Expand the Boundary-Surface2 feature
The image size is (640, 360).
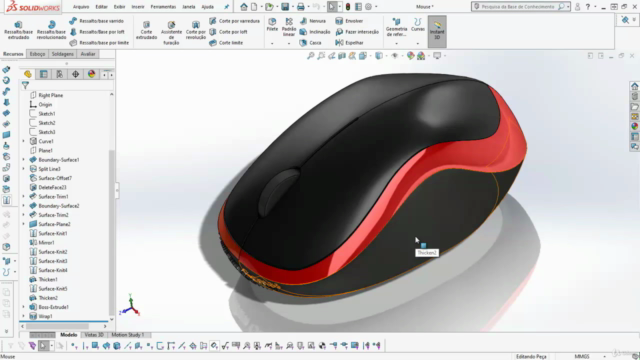(23, 206)
